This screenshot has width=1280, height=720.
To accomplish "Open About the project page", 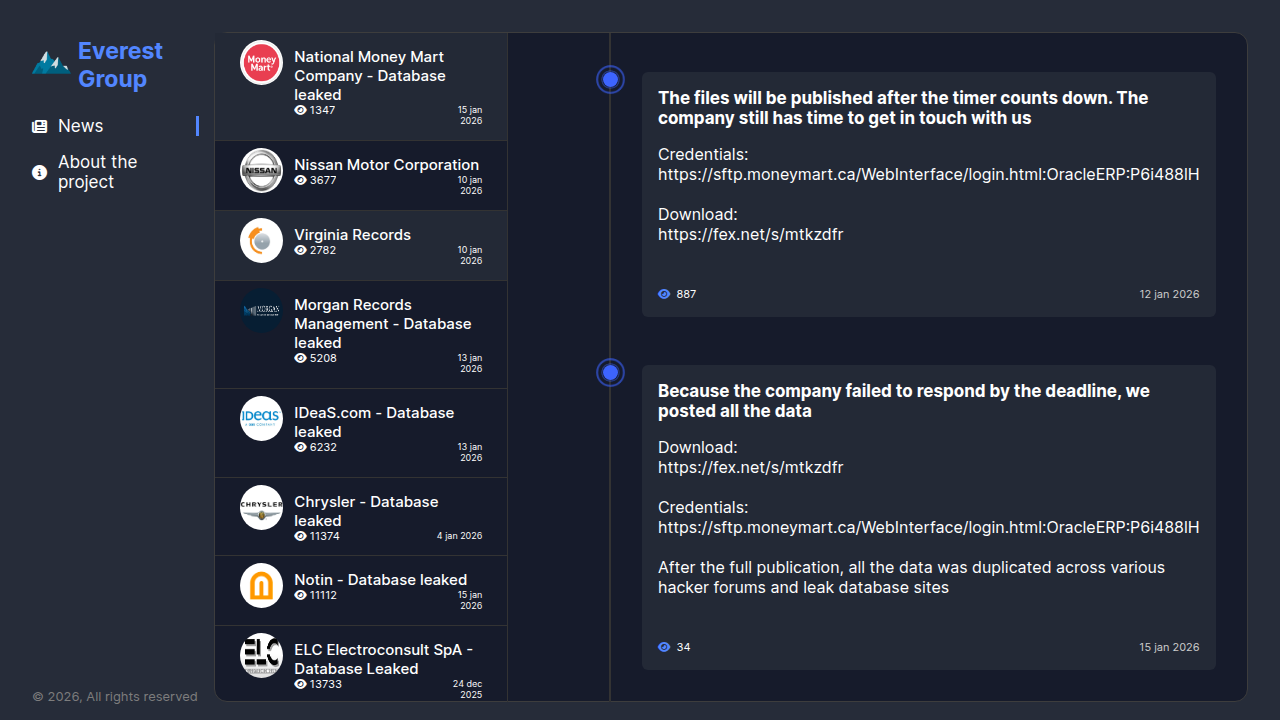I will coord(98,172).
